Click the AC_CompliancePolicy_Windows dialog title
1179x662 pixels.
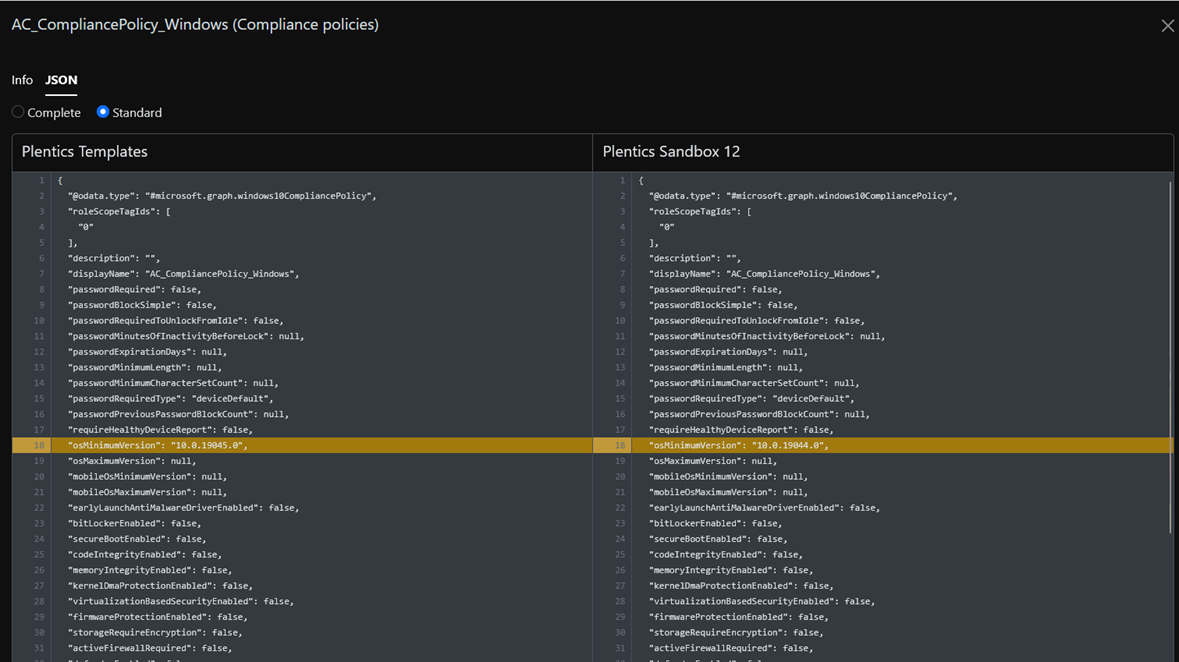195,25
